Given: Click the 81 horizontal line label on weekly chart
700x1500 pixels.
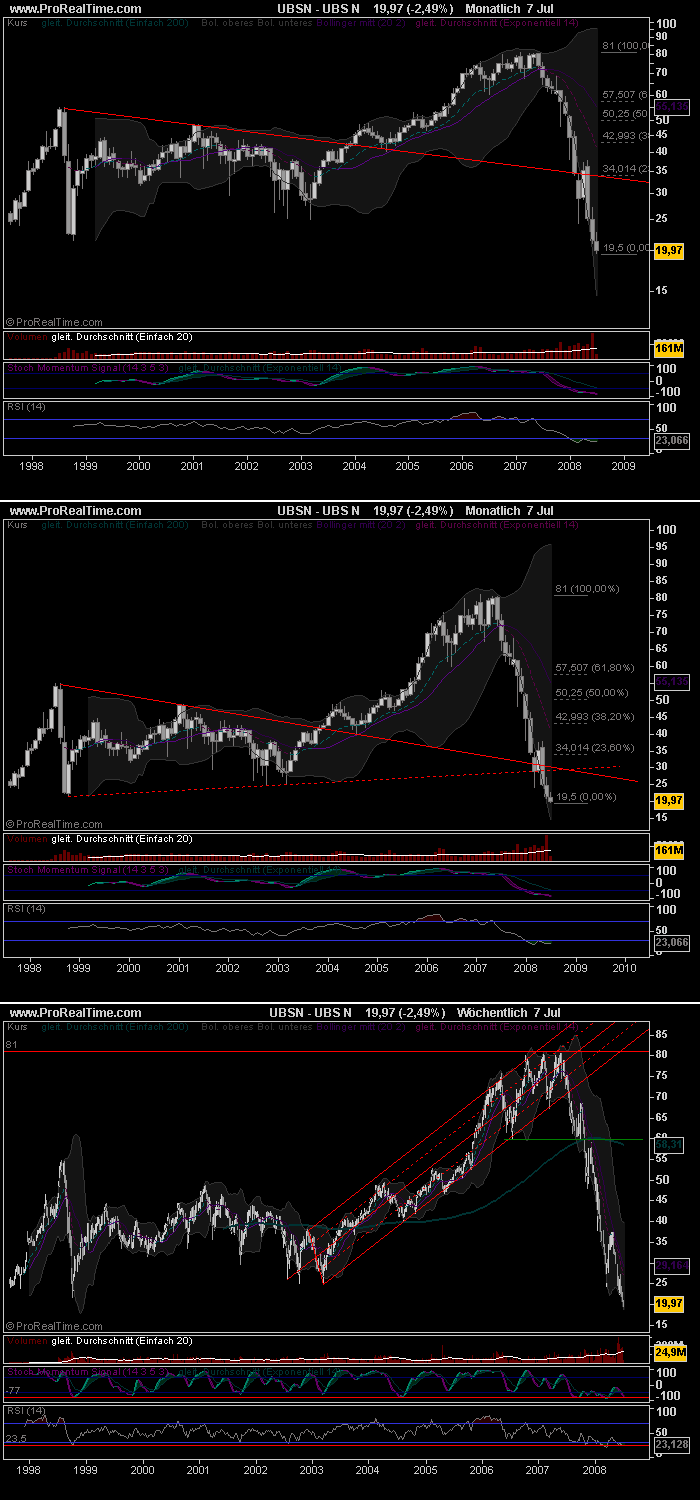Looking at the screenshot, I should (x=12, y=1045).
